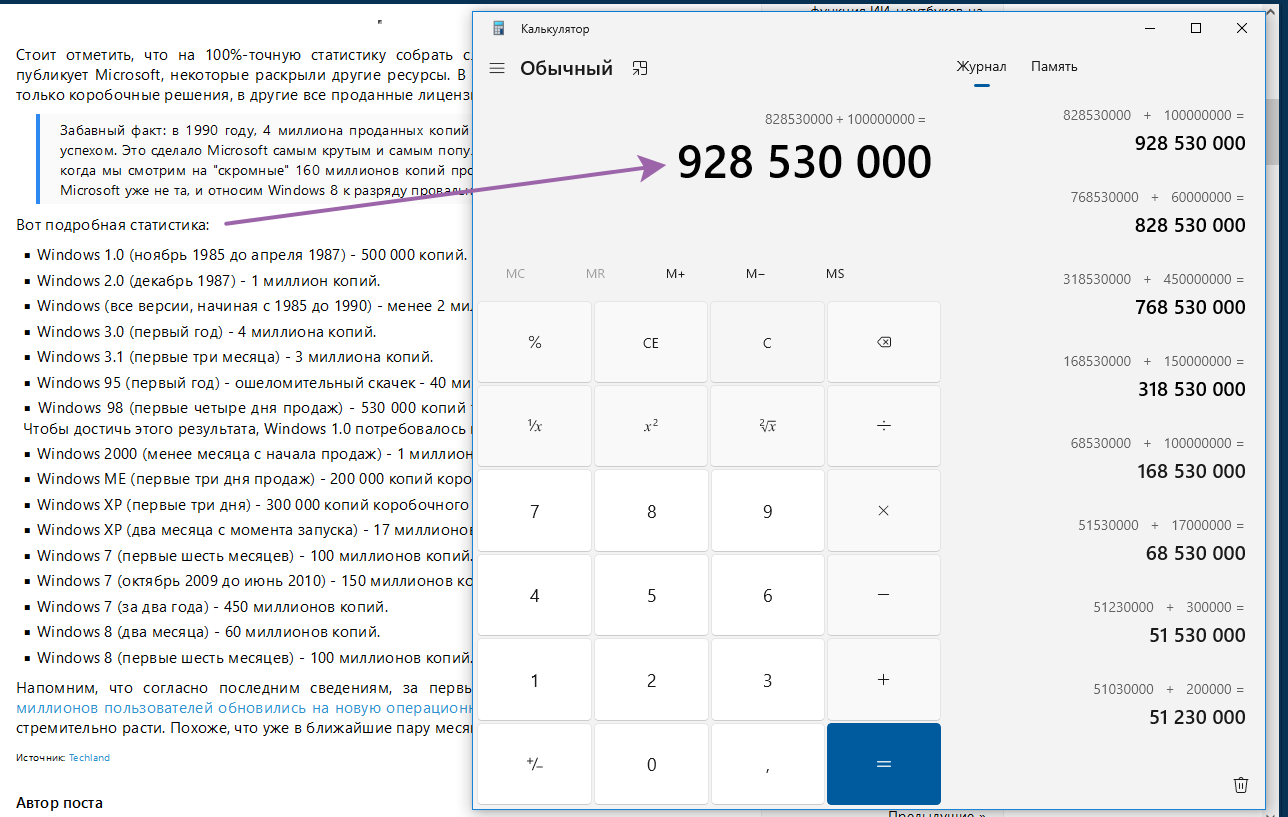The height and width of the screenshot is (817, 1288).
Task: Click the plus/minus sign toggle key
Action: (534, 764)
